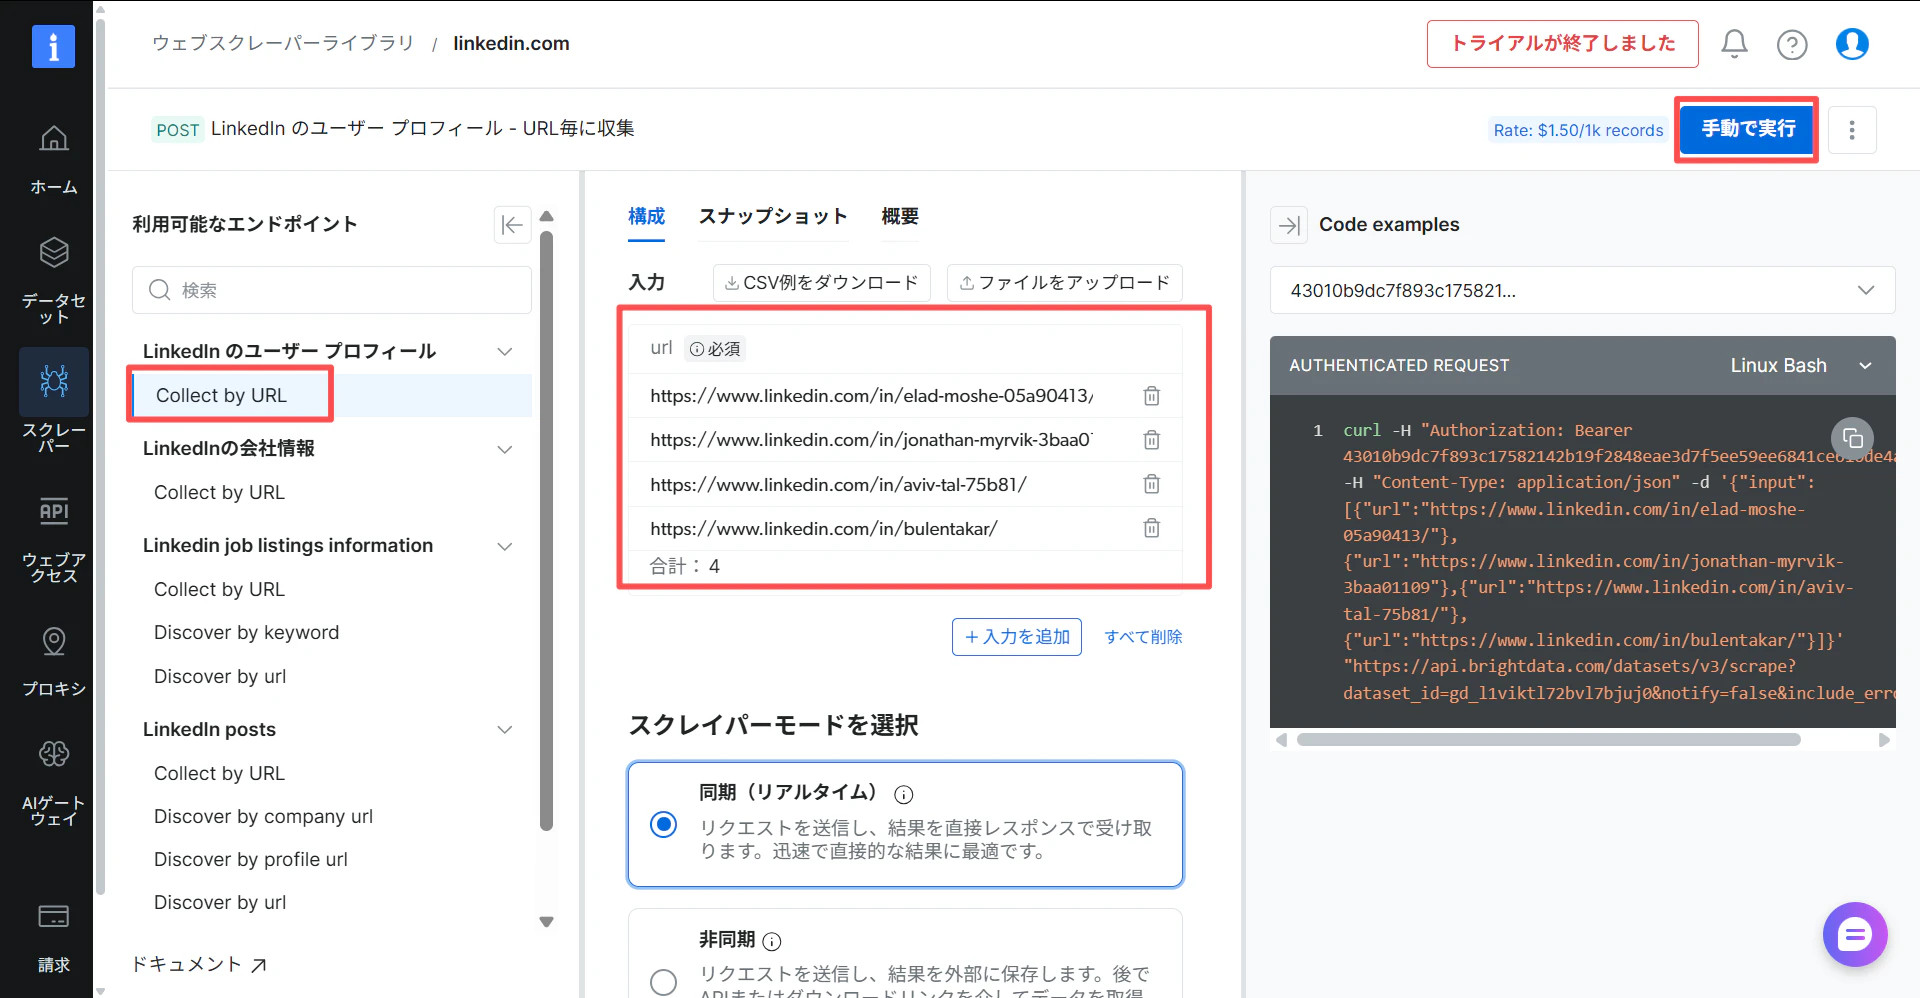The width and height of the screenshot is (1920, 998).
Task: Click the Rate: $1.50/1k records badge
Action: [x=1578, y=130]
